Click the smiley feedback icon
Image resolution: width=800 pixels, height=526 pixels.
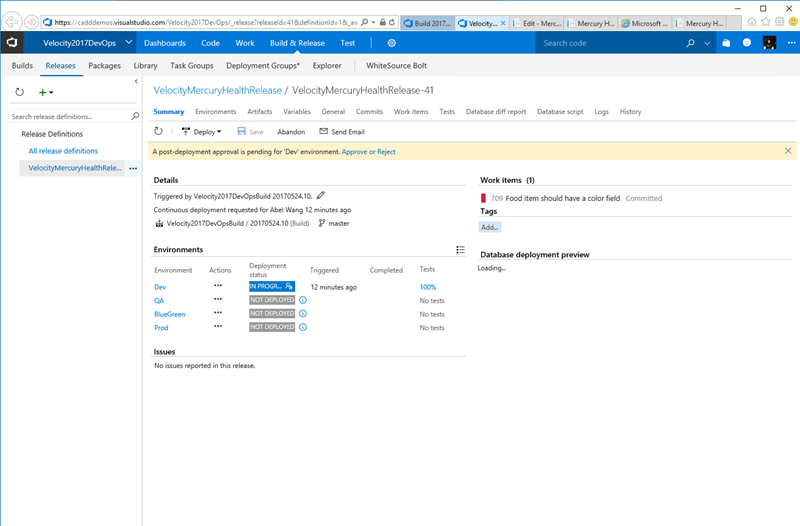point(747,43)
